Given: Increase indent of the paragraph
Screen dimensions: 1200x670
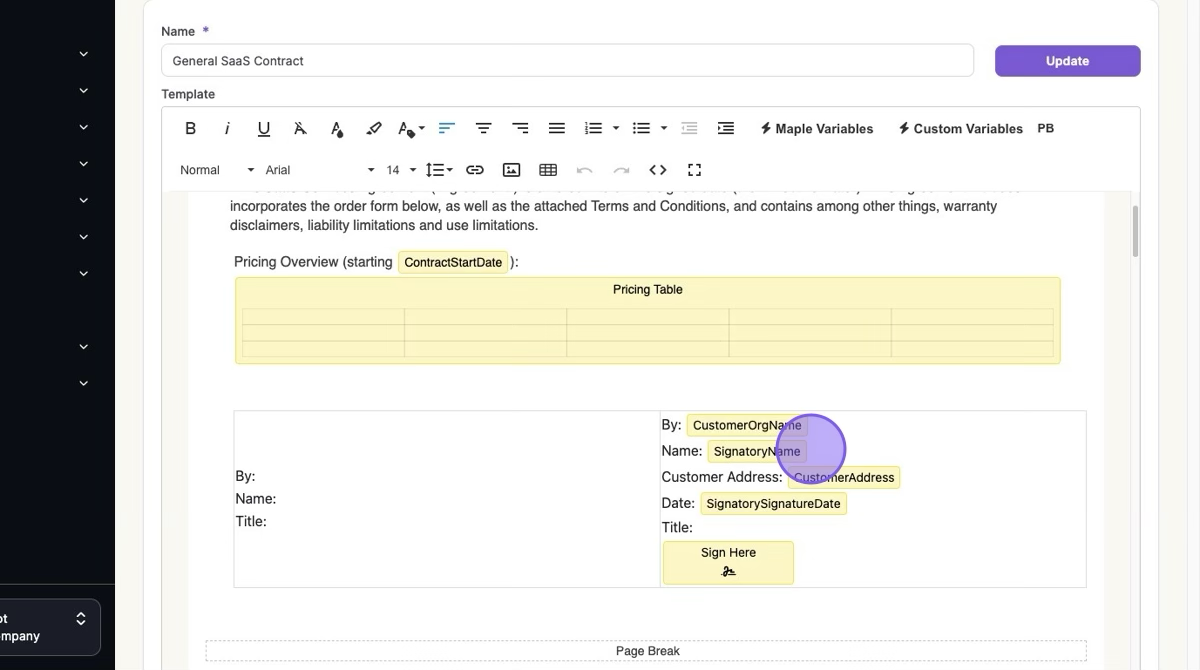Looking at the screenshot, I should (726, 128).
